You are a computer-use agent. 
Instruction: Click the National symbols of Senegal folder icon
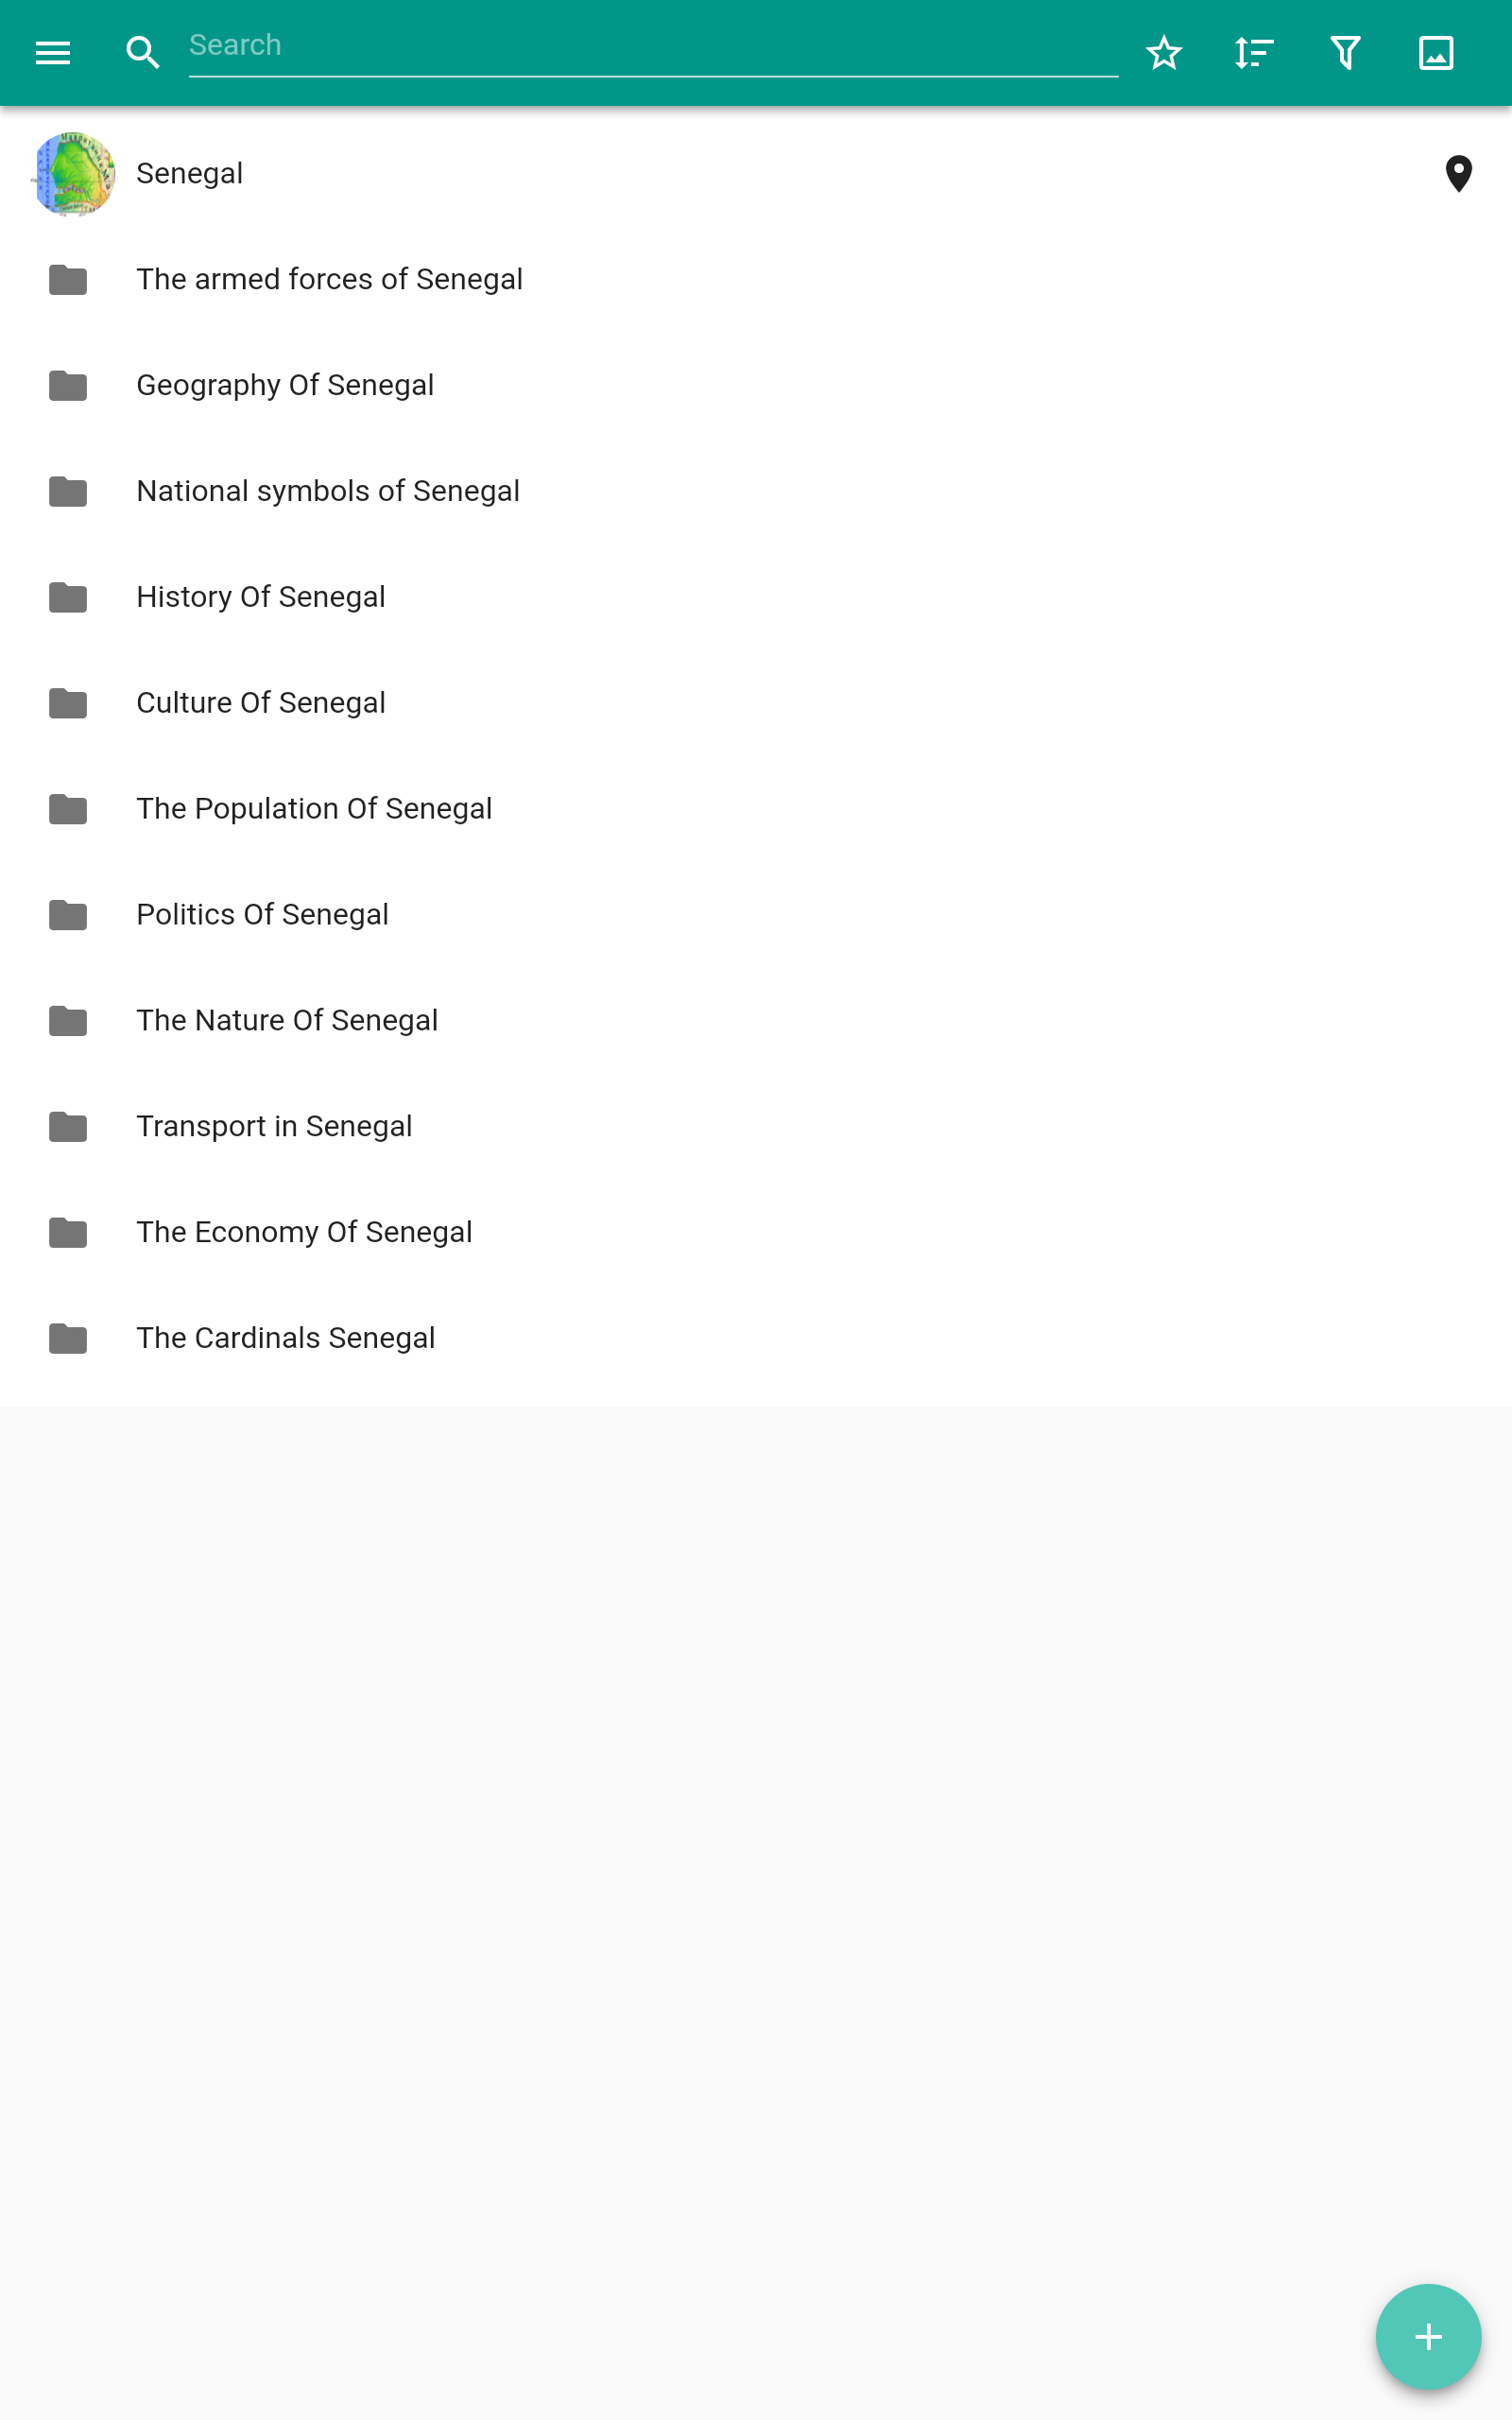[x=68, y=492]
